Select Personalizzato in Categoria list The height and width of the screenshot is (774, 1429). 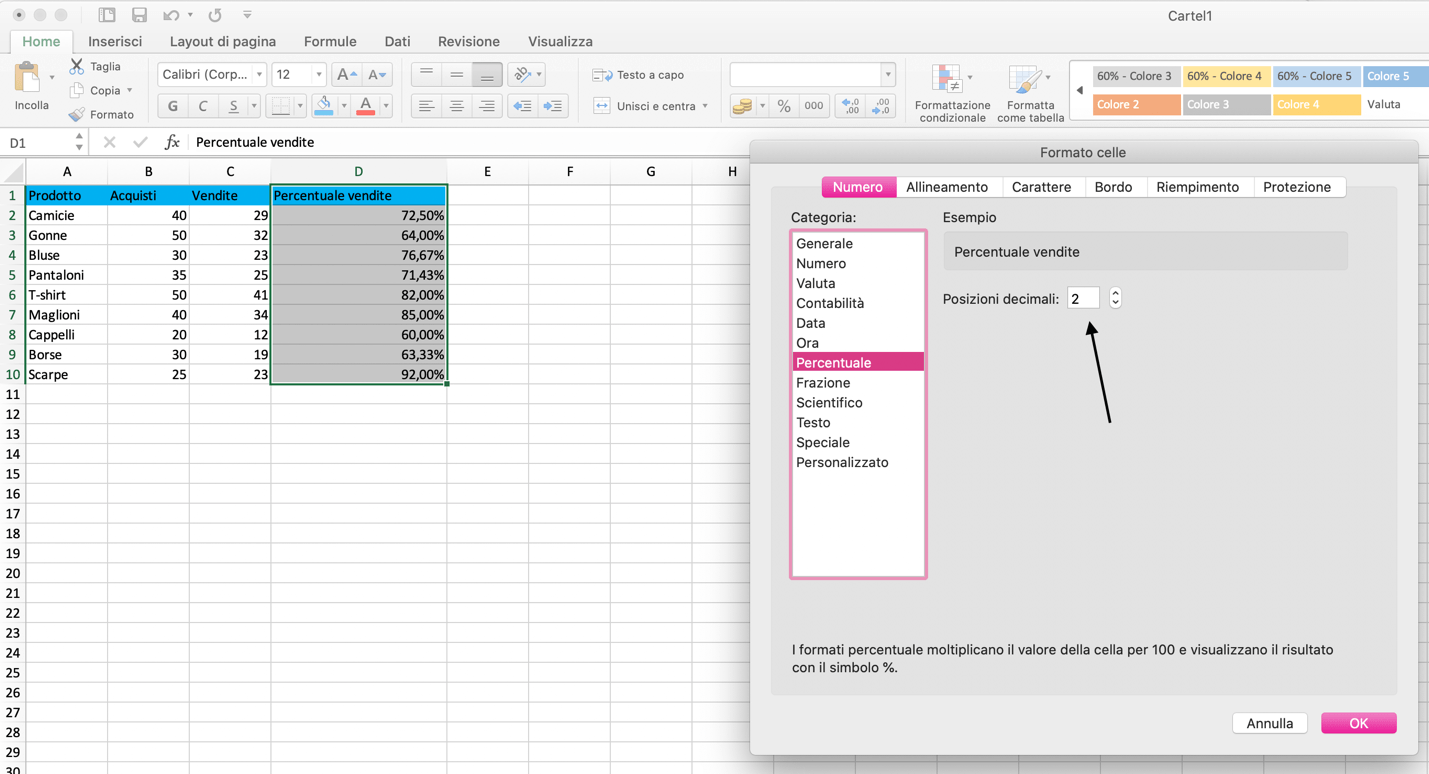tap(858, 462)
